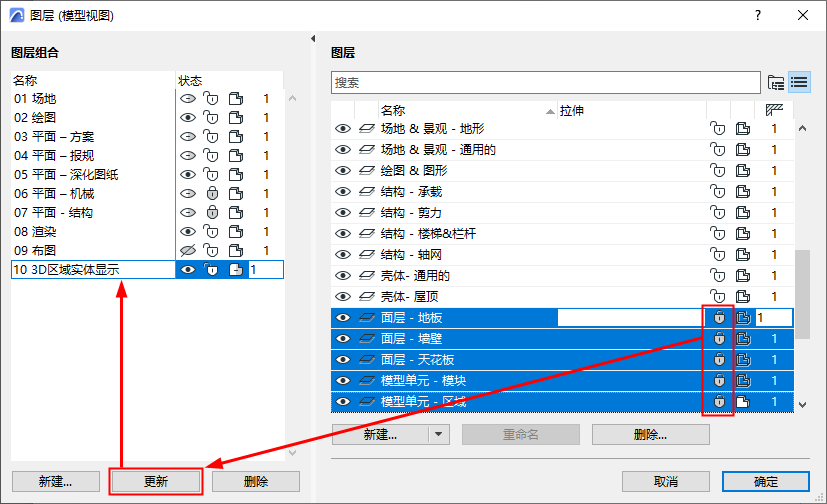Hide the 结构 - 承载 layer

tap(343, 191)
